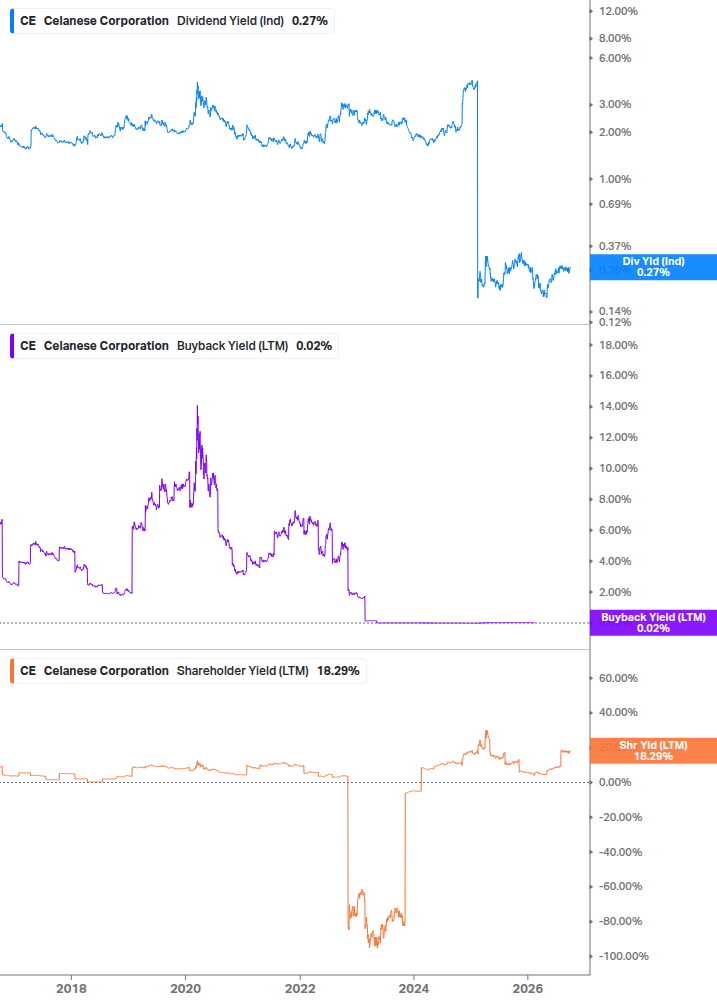Click the 0.69% tick on the dividend yield axis
Screen dimensions: 717x1005
pyautogui.click(x=615, y=204)
